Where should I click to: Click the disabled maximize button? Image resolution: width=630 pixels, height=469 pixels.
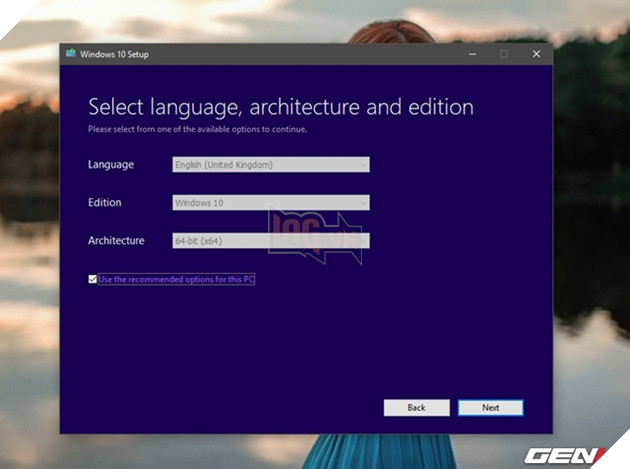pos(504,54)
